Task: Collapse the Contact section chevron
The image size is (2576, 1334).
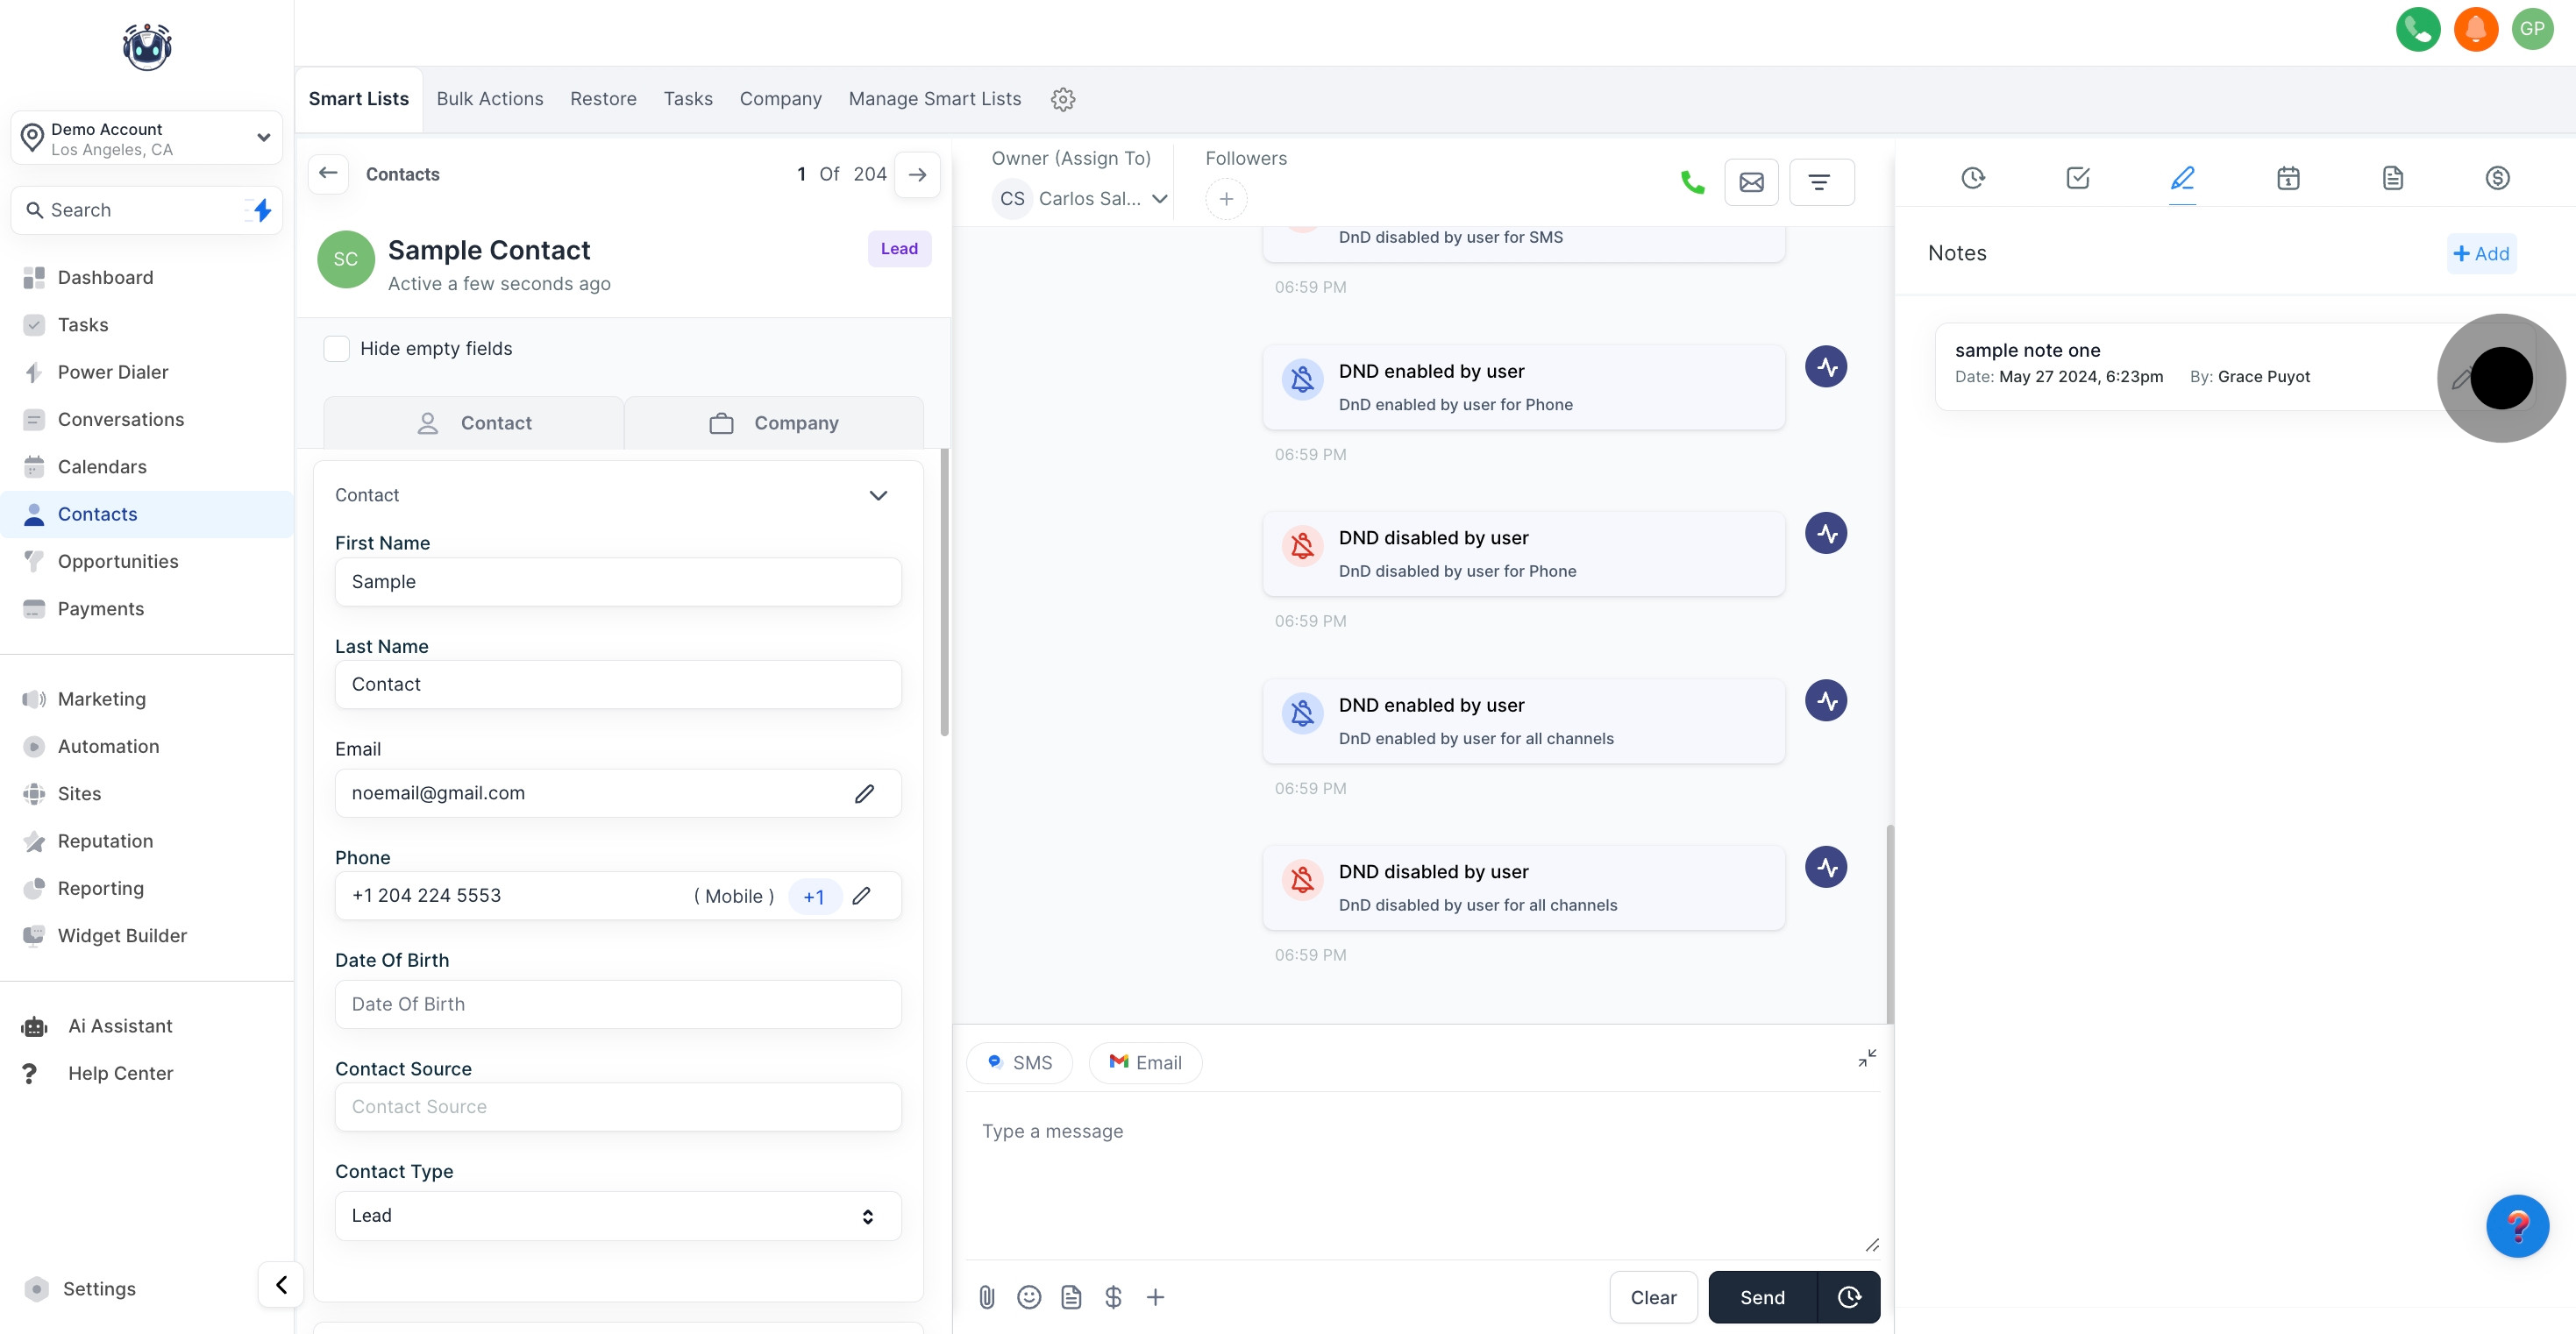Action: pyautogui.click(x=878, y=495)
